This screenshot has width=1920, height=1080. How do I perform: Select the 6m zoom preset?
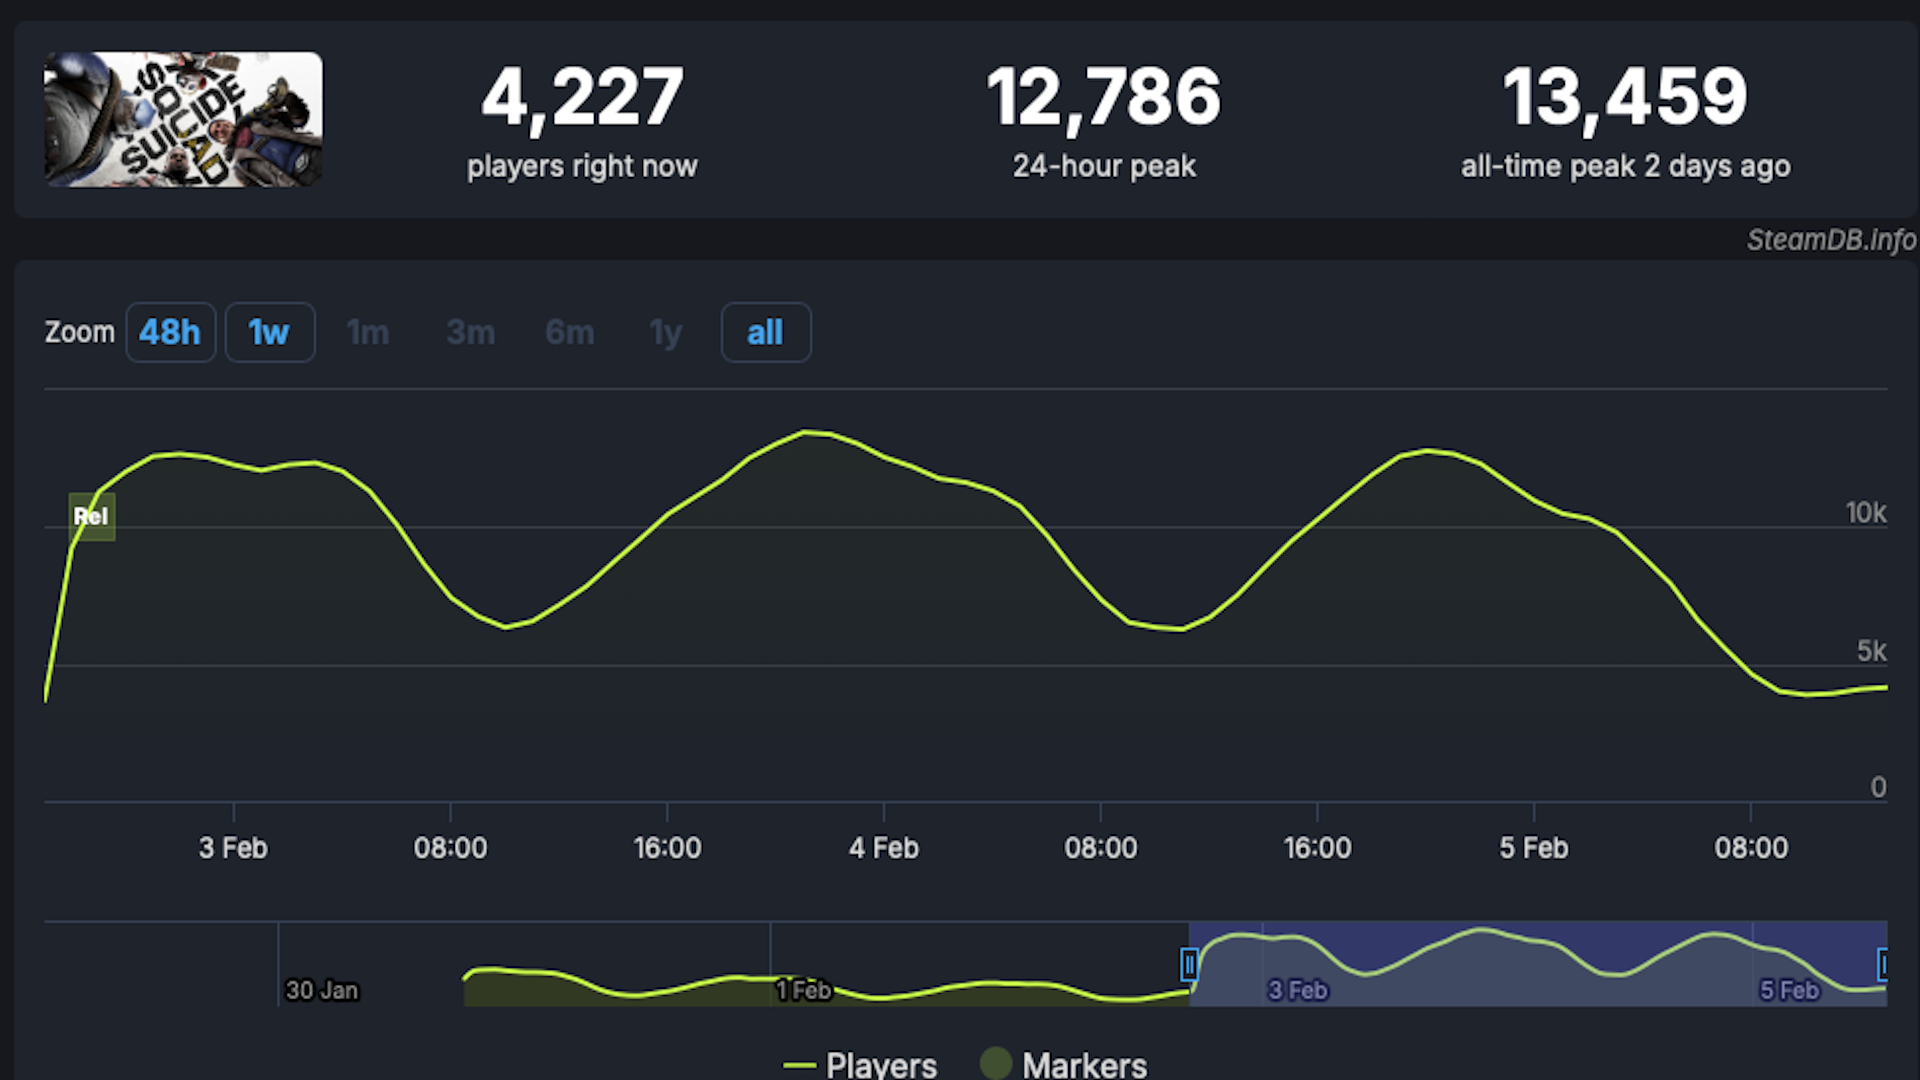568,332
